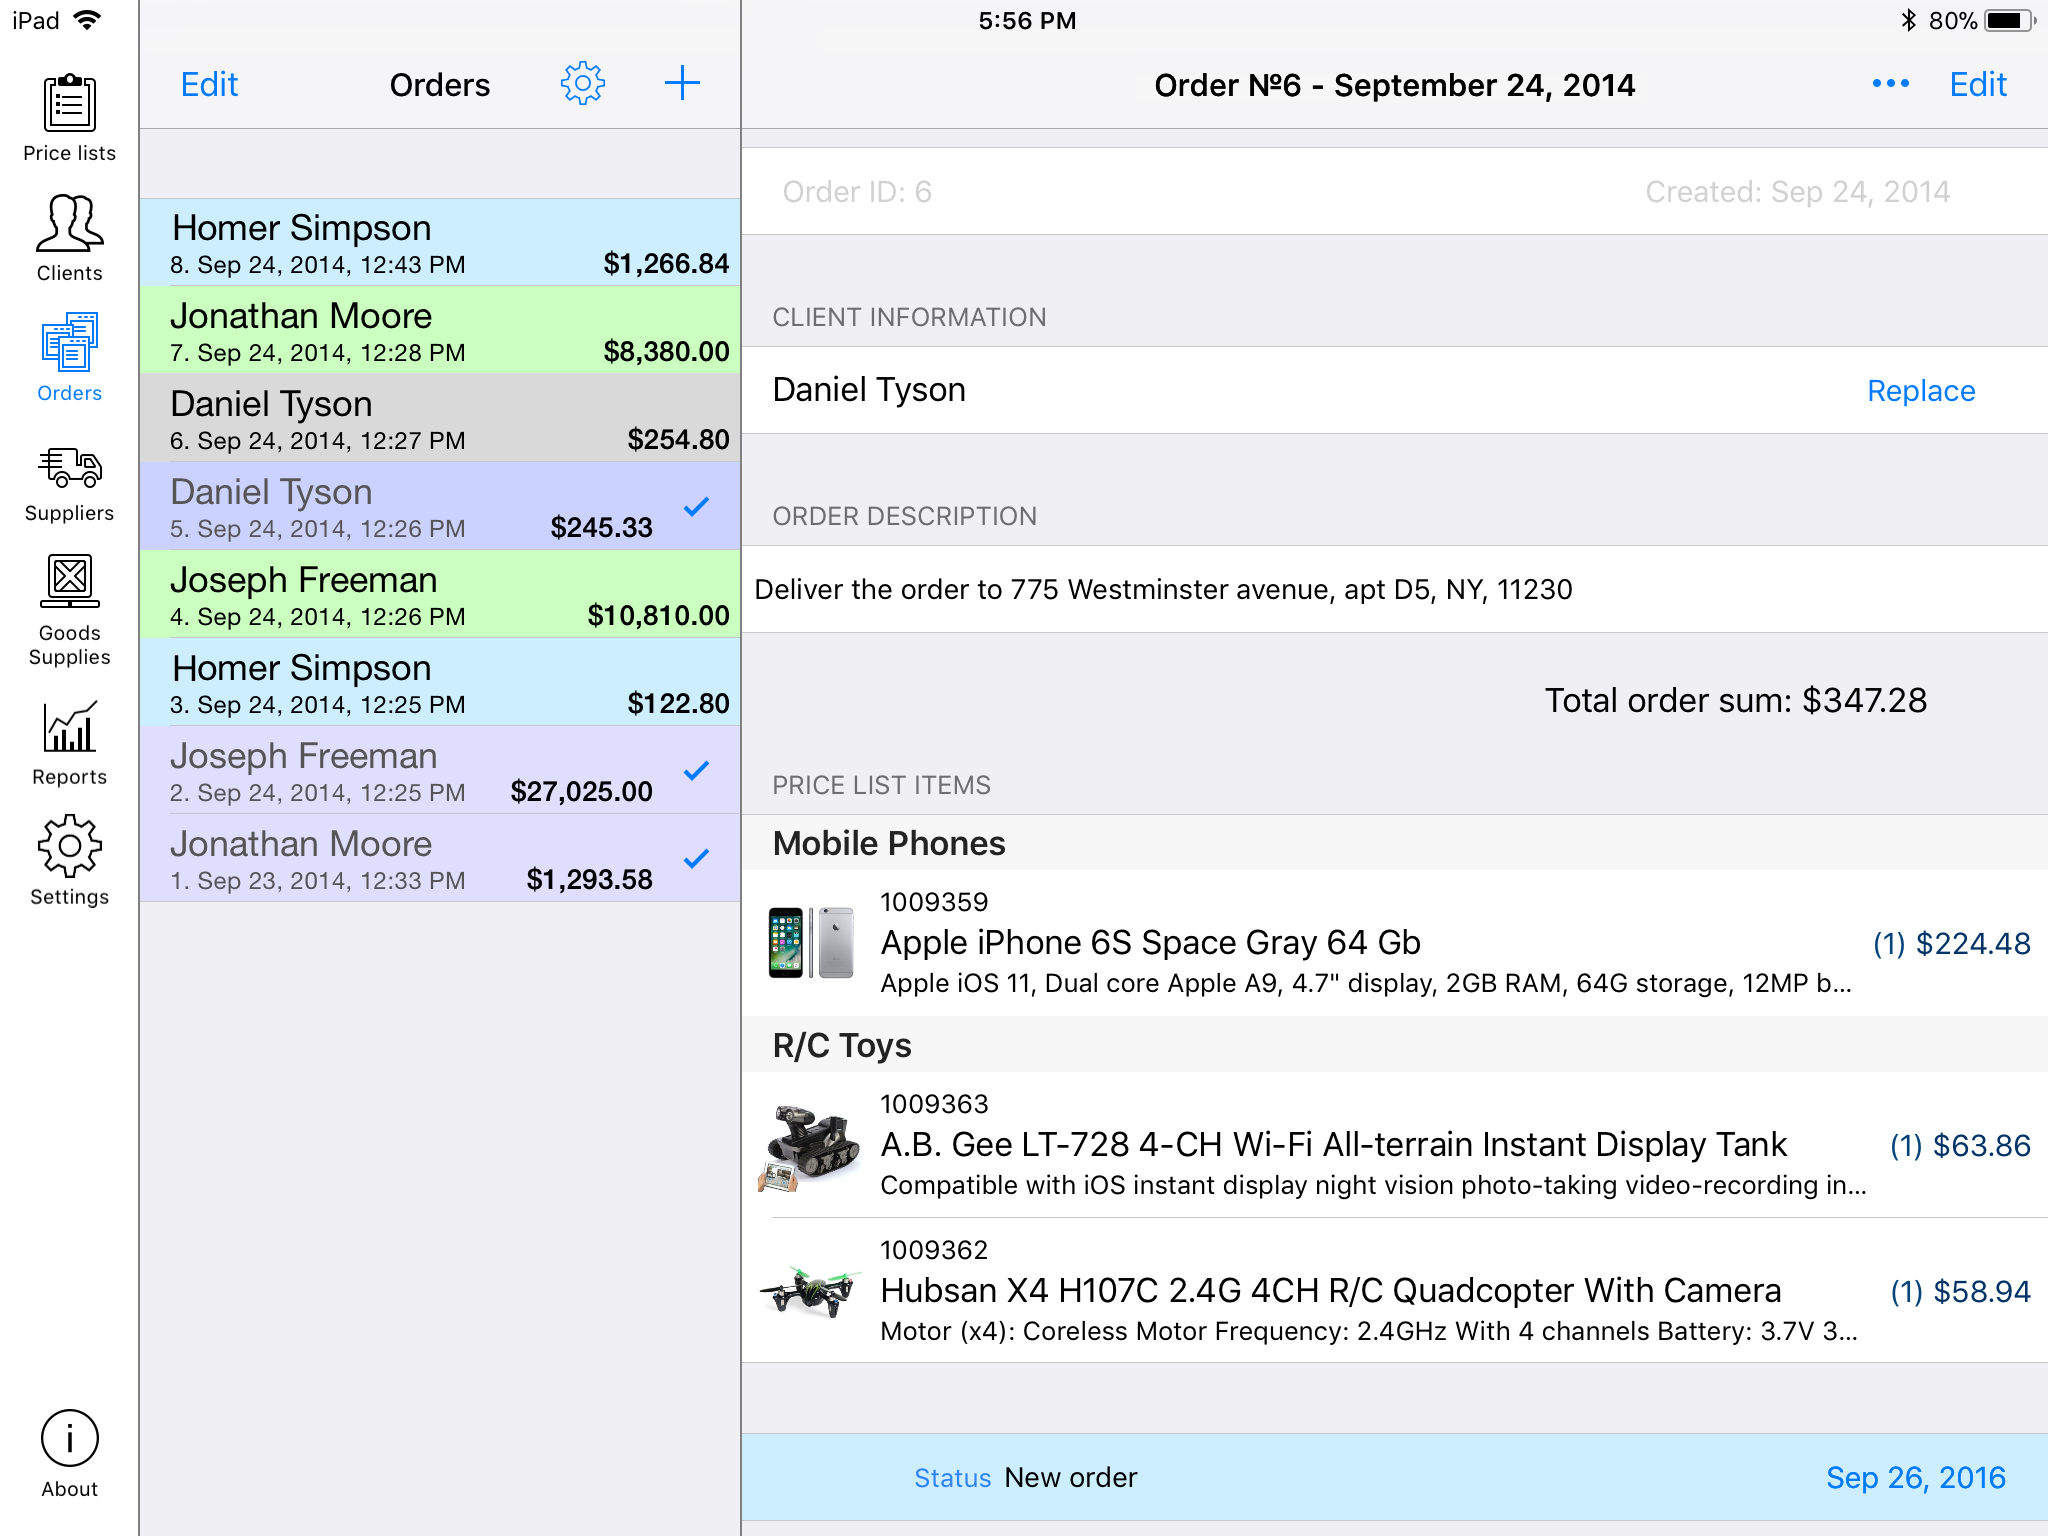This screenshot has width=2048, height=1536.
Task: Tap the Created: Sep 24, 2014 label
Action: click(1797, 191)
